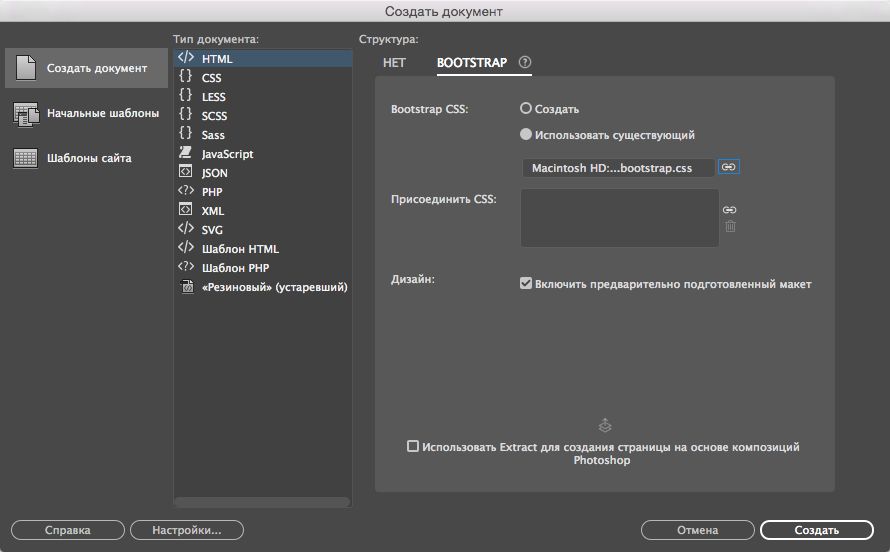Click the Macintosh HD bootstrap.css path field
Image resolution: width=890 pixels, height=552 pixels.
(x=618, y=168)
